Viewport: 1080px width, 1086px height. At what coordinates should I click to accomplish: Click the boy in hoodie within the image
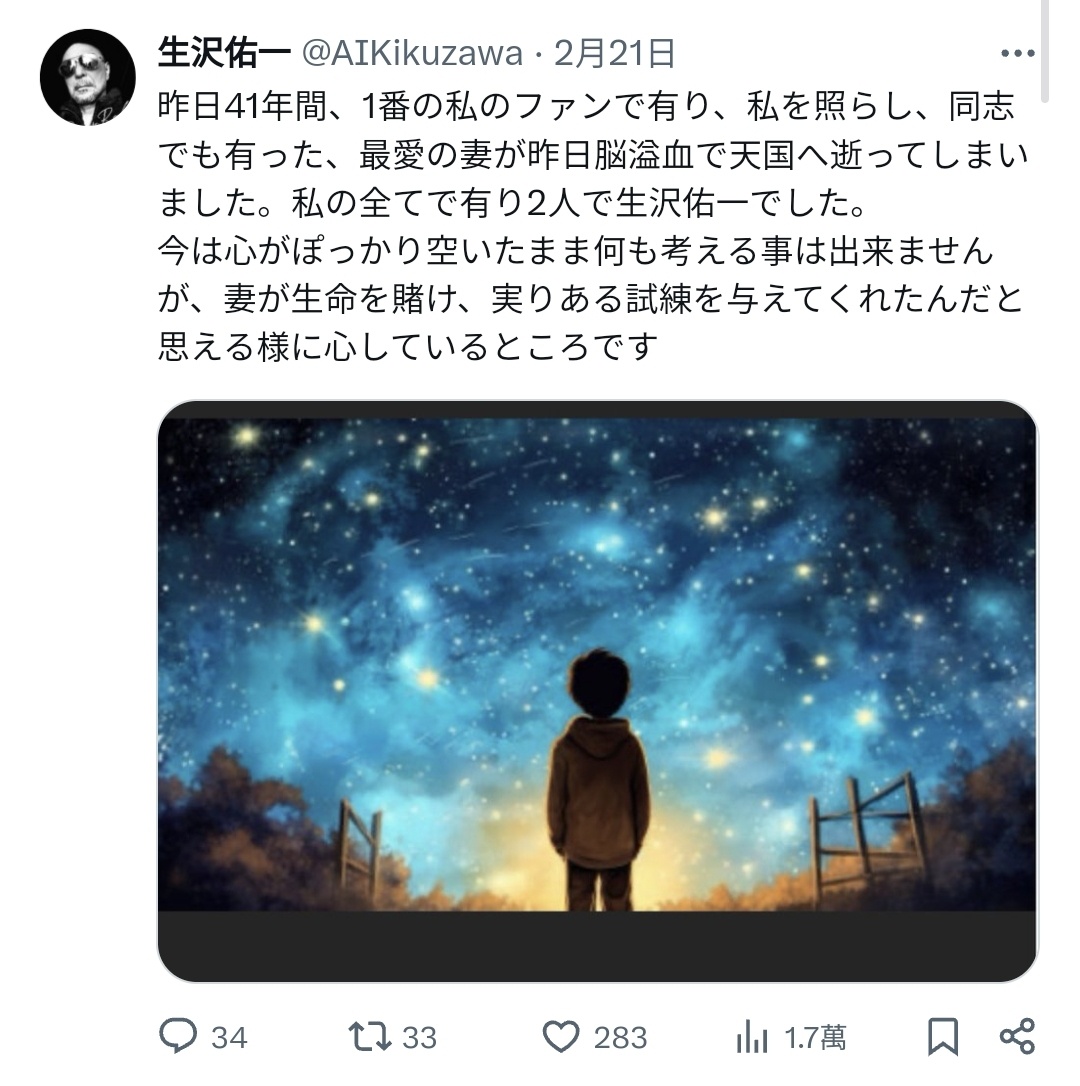click(x=598, y=779)
